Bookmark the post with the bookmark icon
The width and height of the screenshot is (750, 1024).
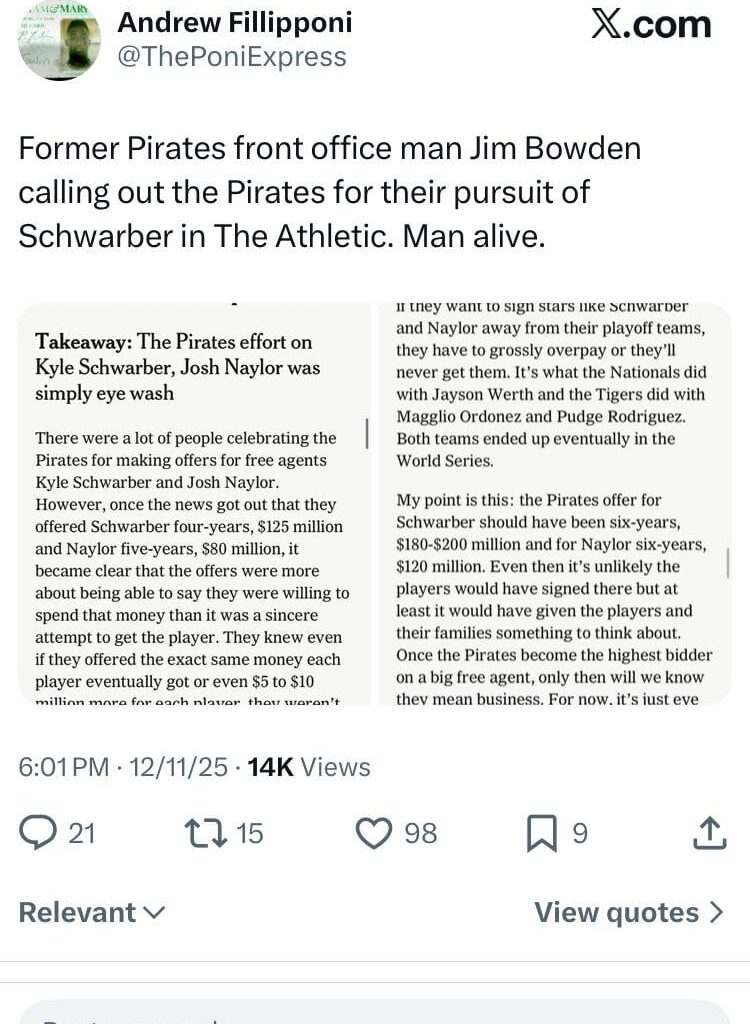tap(542, 832)
